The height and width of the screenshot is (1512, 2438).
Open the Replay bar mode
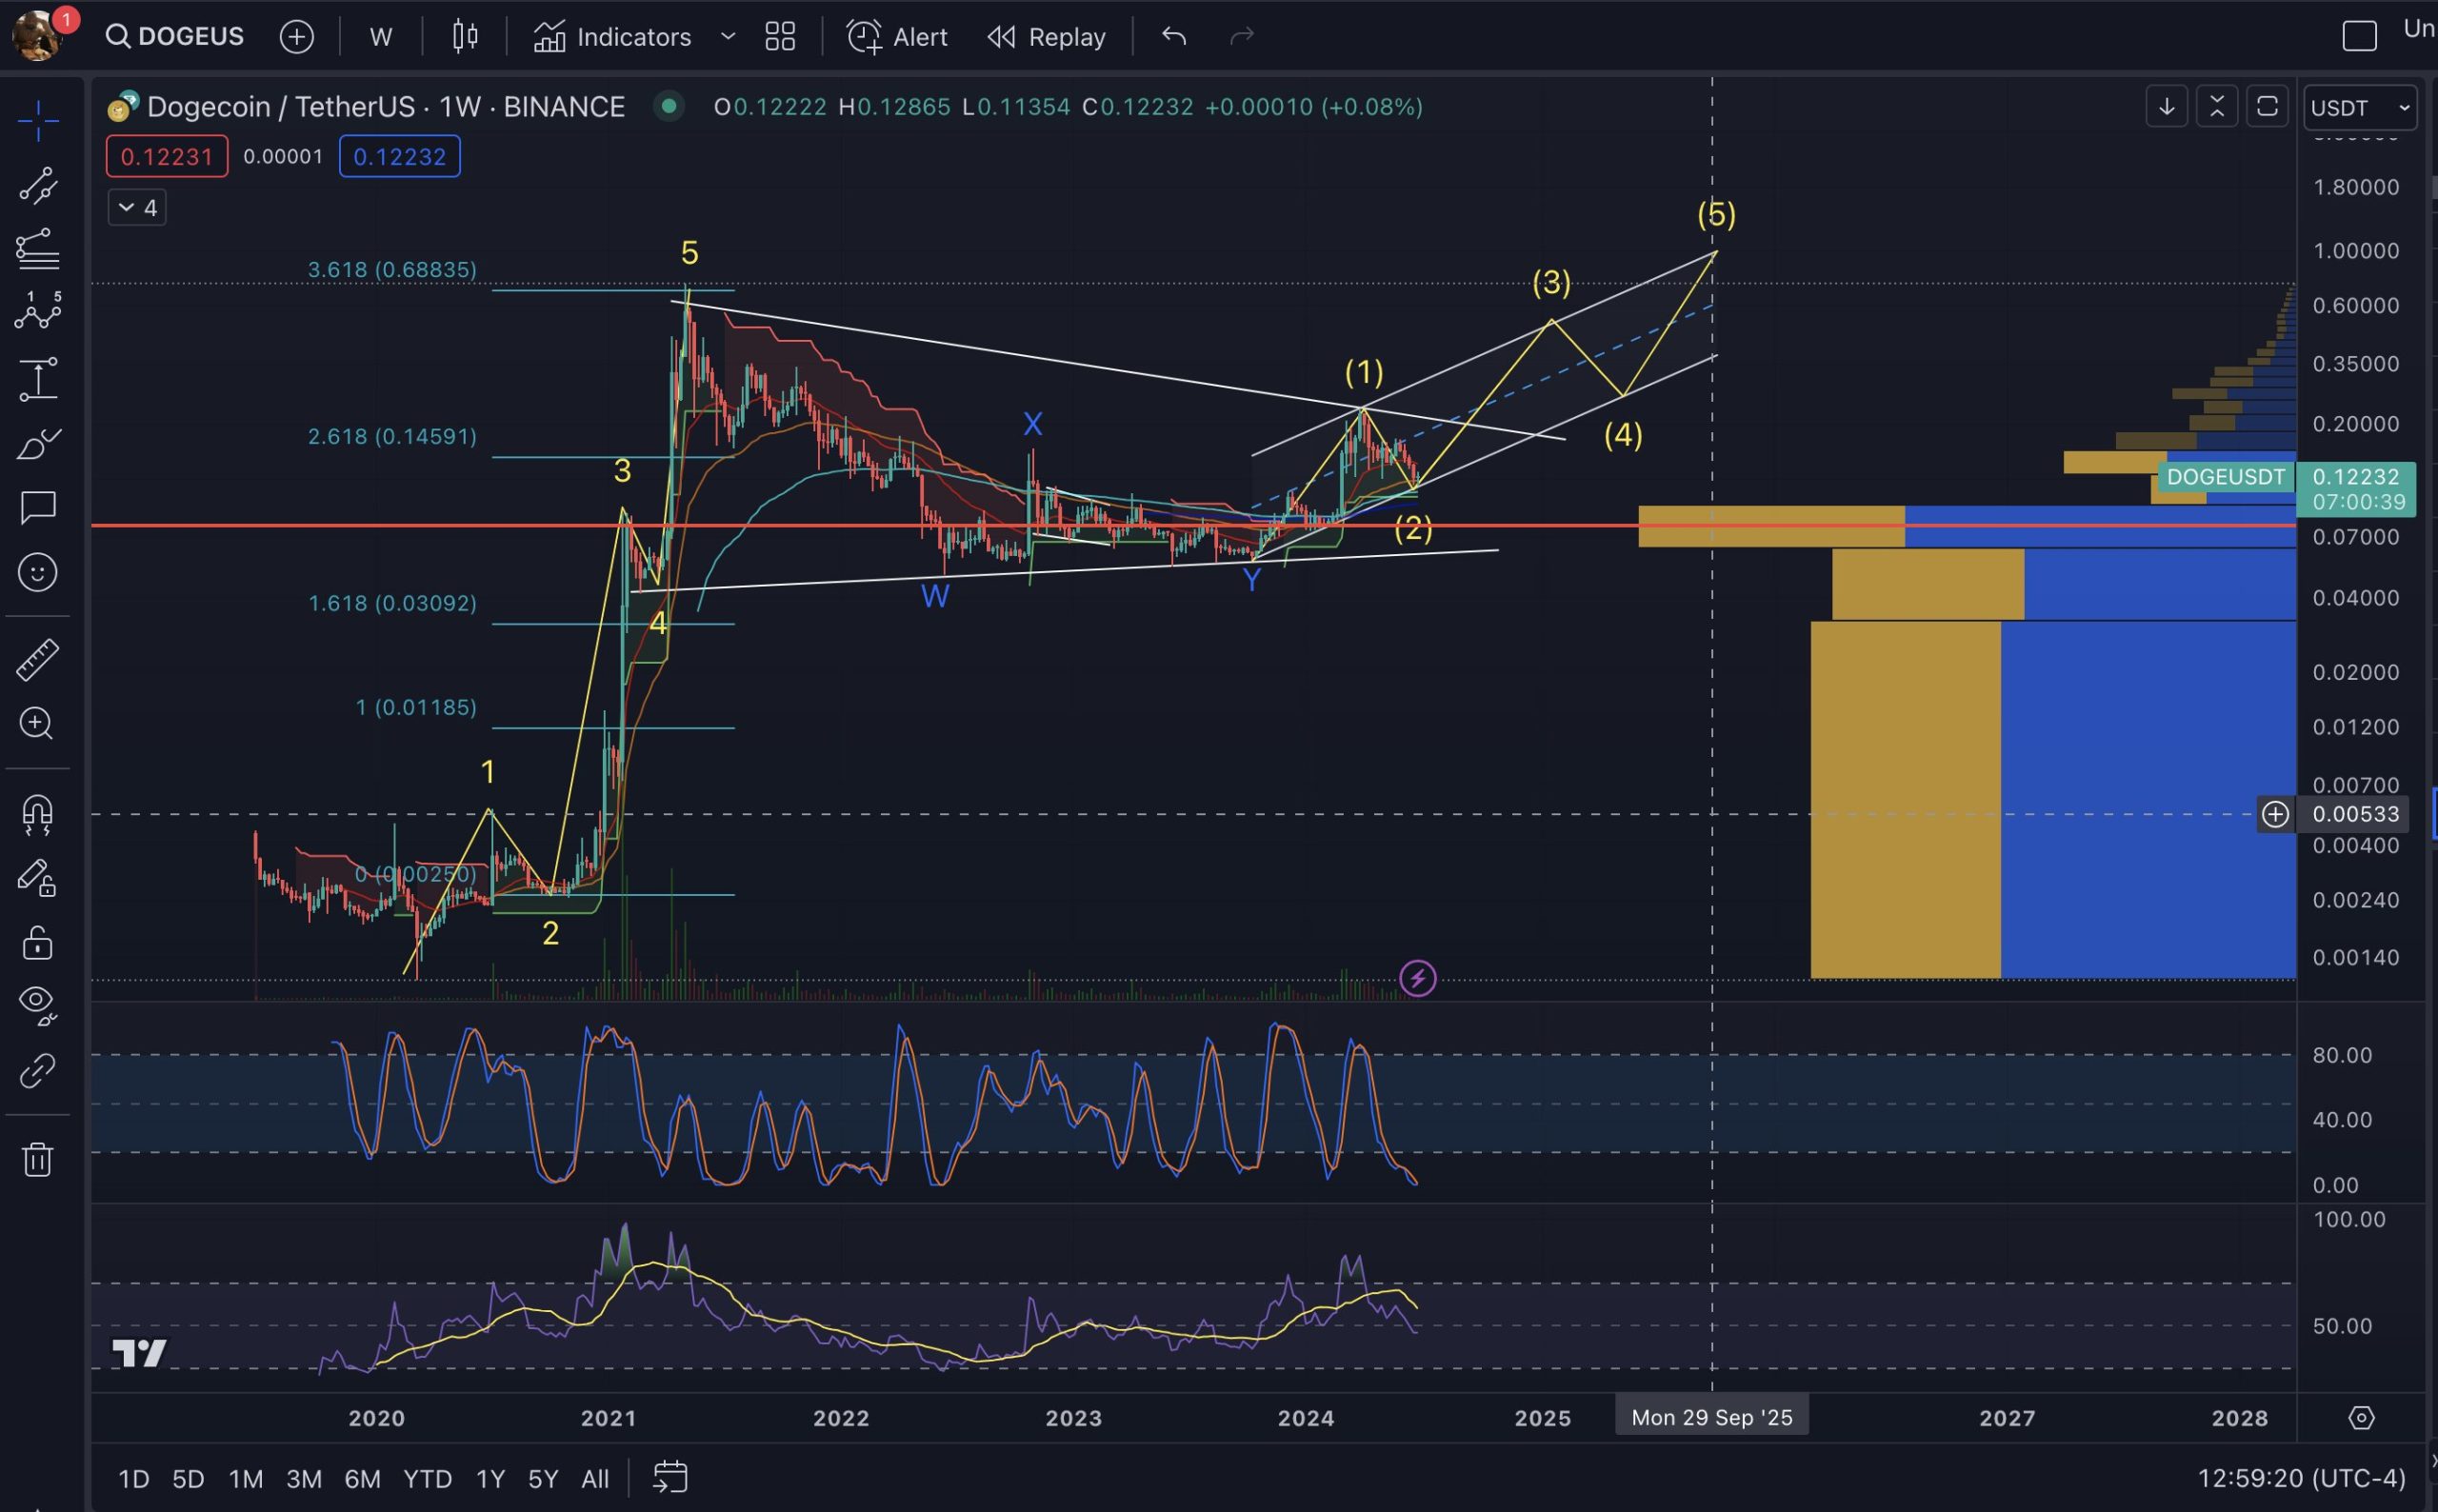tap(1047, 37)
